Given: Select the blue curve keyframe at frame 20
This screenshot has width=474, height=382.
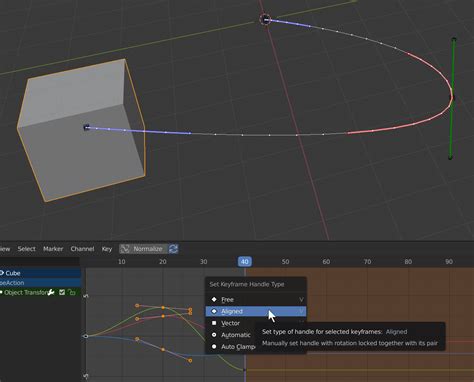Looking at the screenshot, I should (163, 349).
